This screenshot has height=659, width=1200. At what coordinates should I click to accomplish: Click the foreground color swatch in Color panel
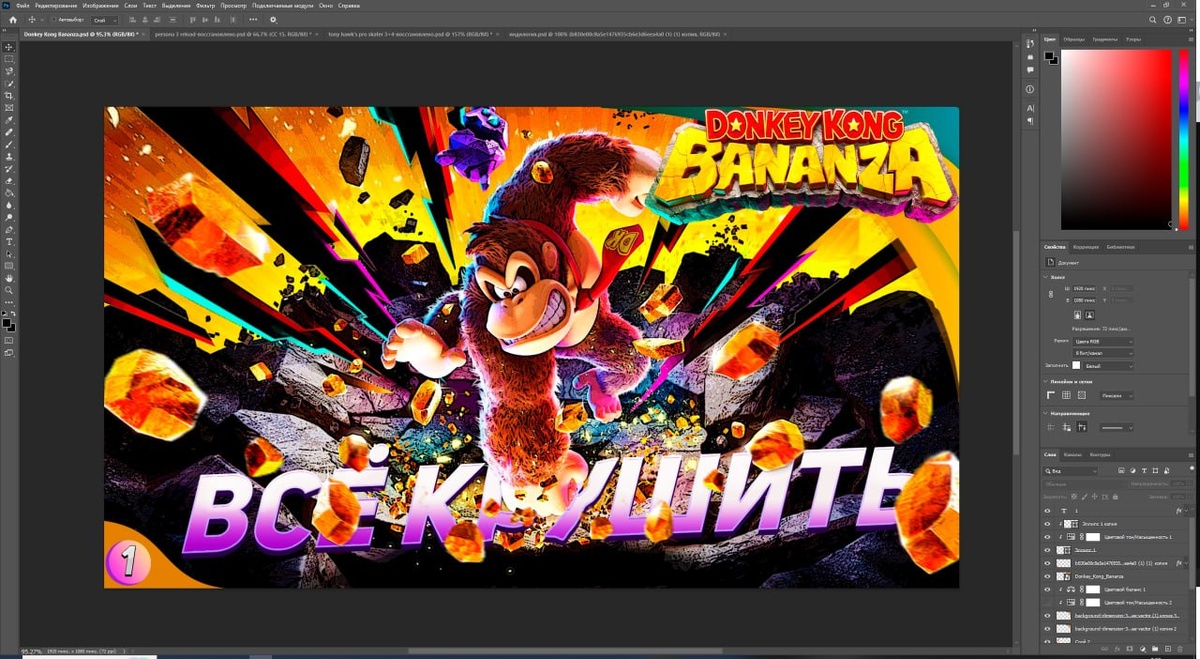pyautogui.click(x=1050, y=56)
